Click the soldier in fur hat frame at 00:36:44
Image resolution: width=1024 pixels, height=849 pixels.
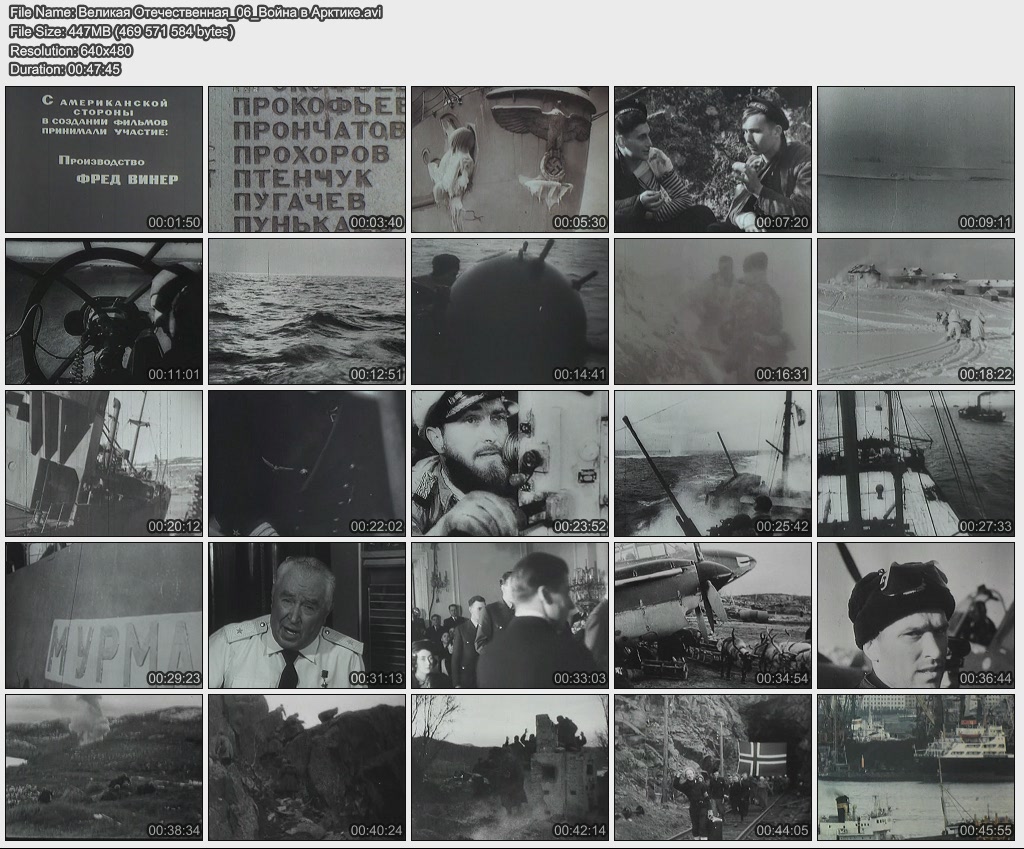pyautogui.click(x=916, y=615)
